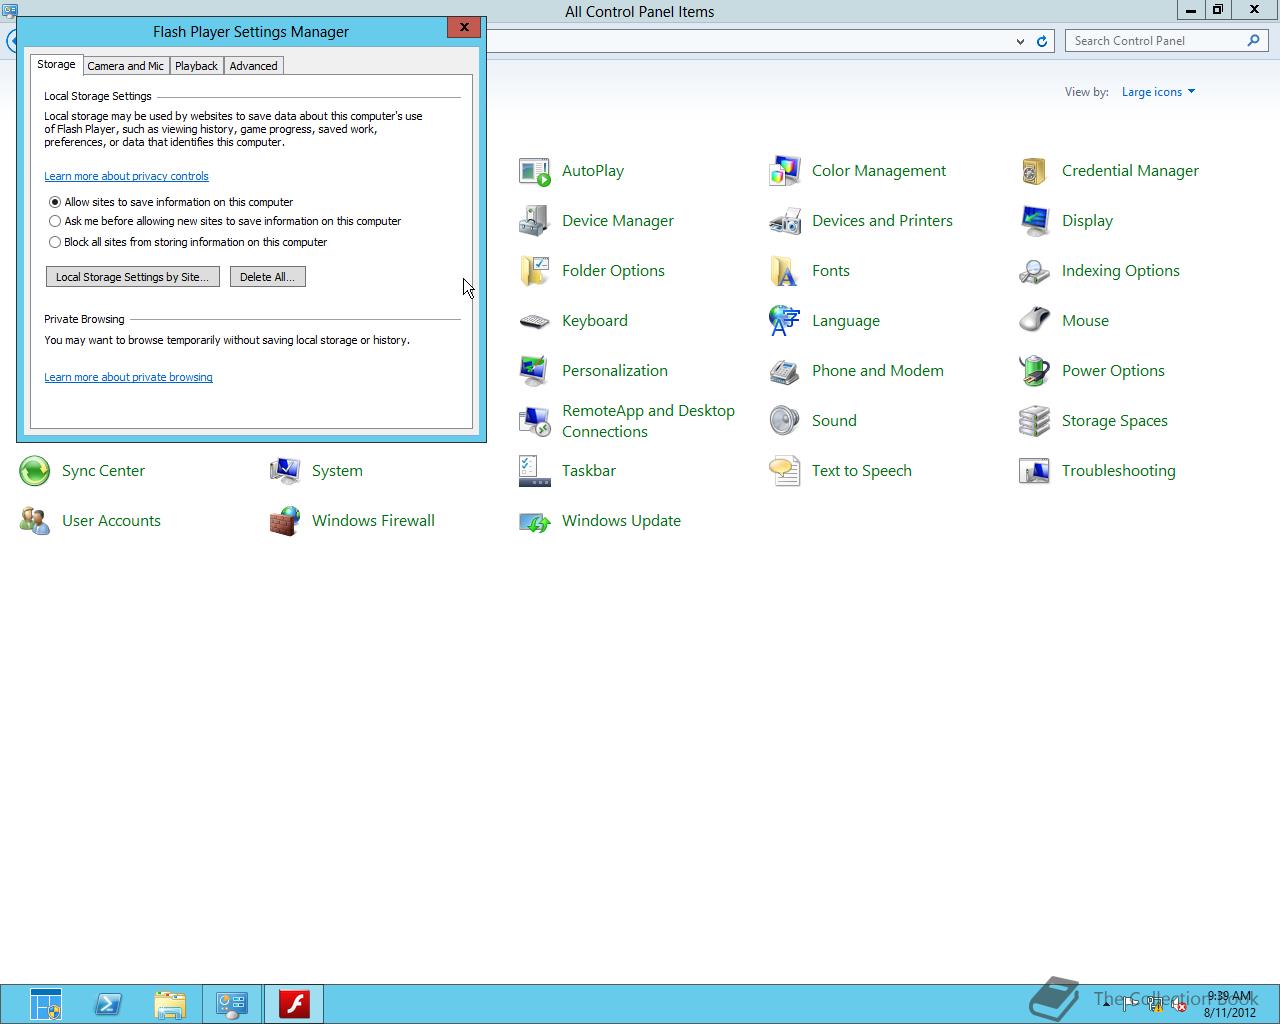
Task: Open the Sound icon
Action: (784, 421)
